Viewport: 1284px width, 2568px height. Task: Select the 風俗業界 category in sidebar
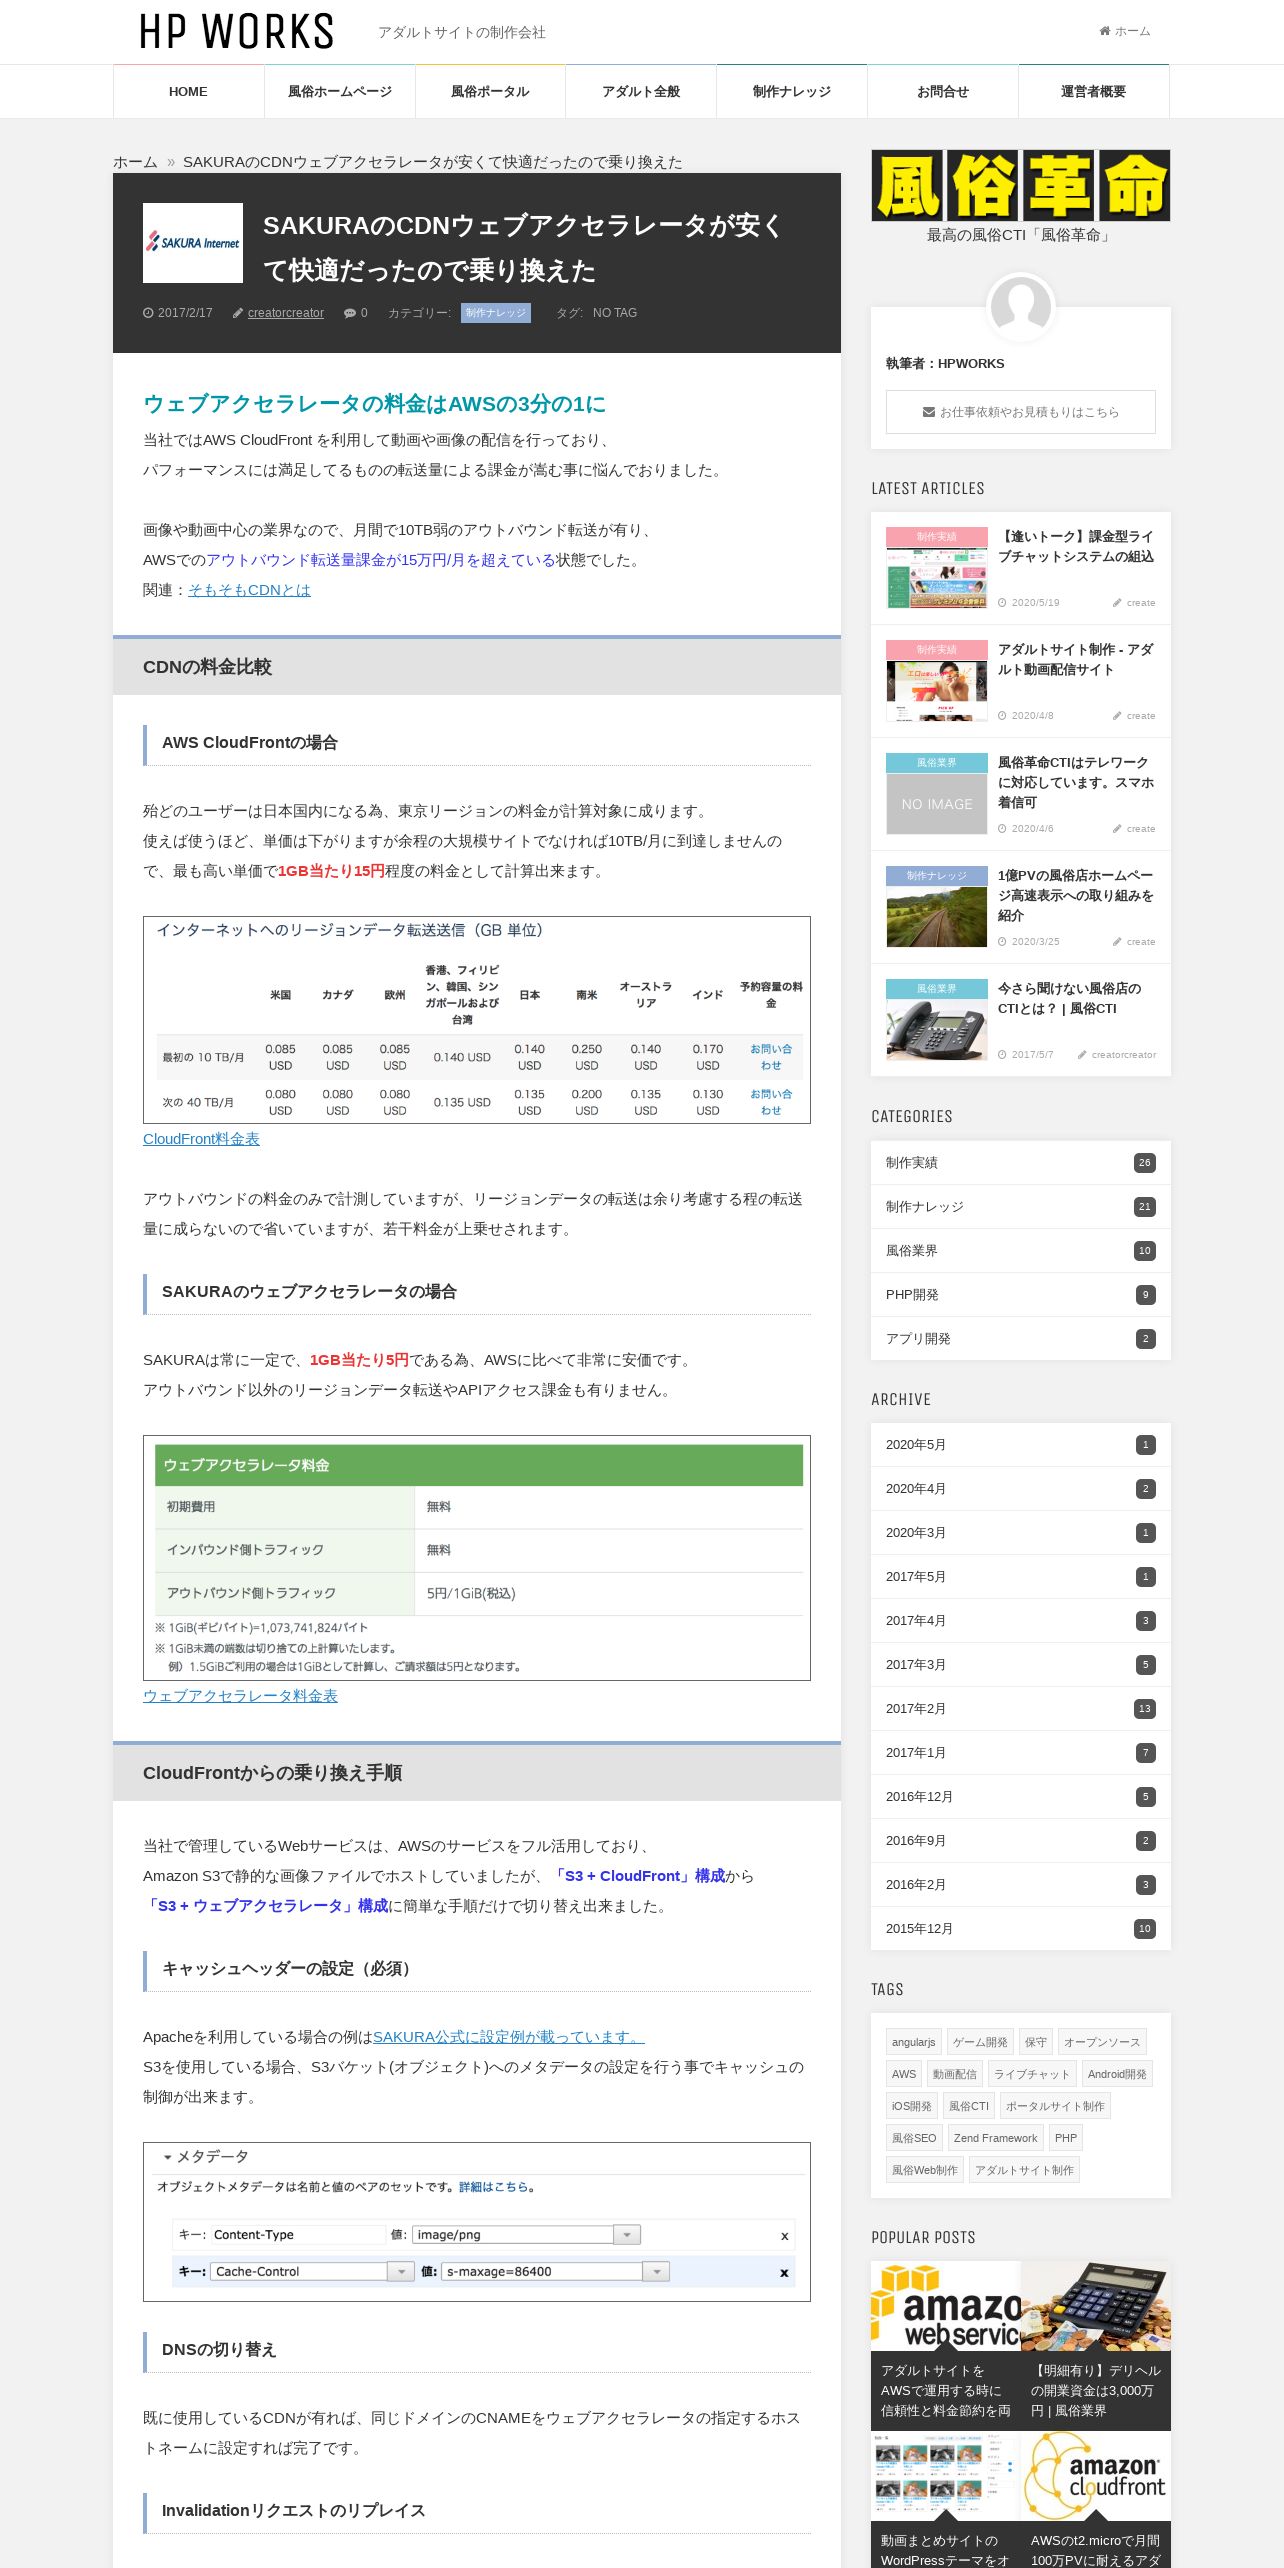[1020, 1250]
